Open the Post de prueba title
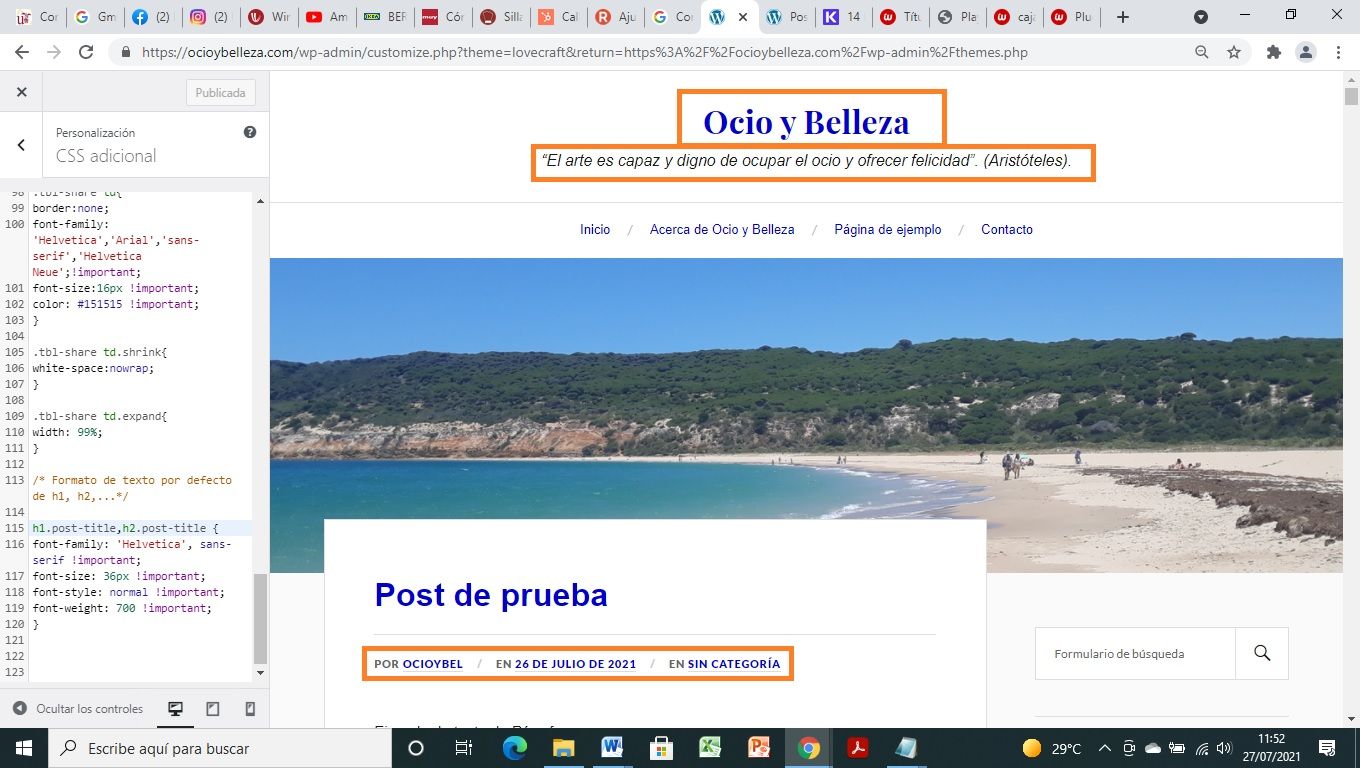 (x=491, y=595)
